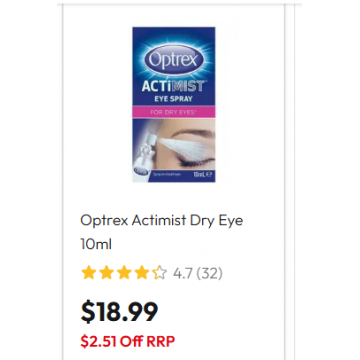The height and width of the screenshot is (360, 360).
Task: Click the fourth yellow rating star
Action: (x=142, y=273)
